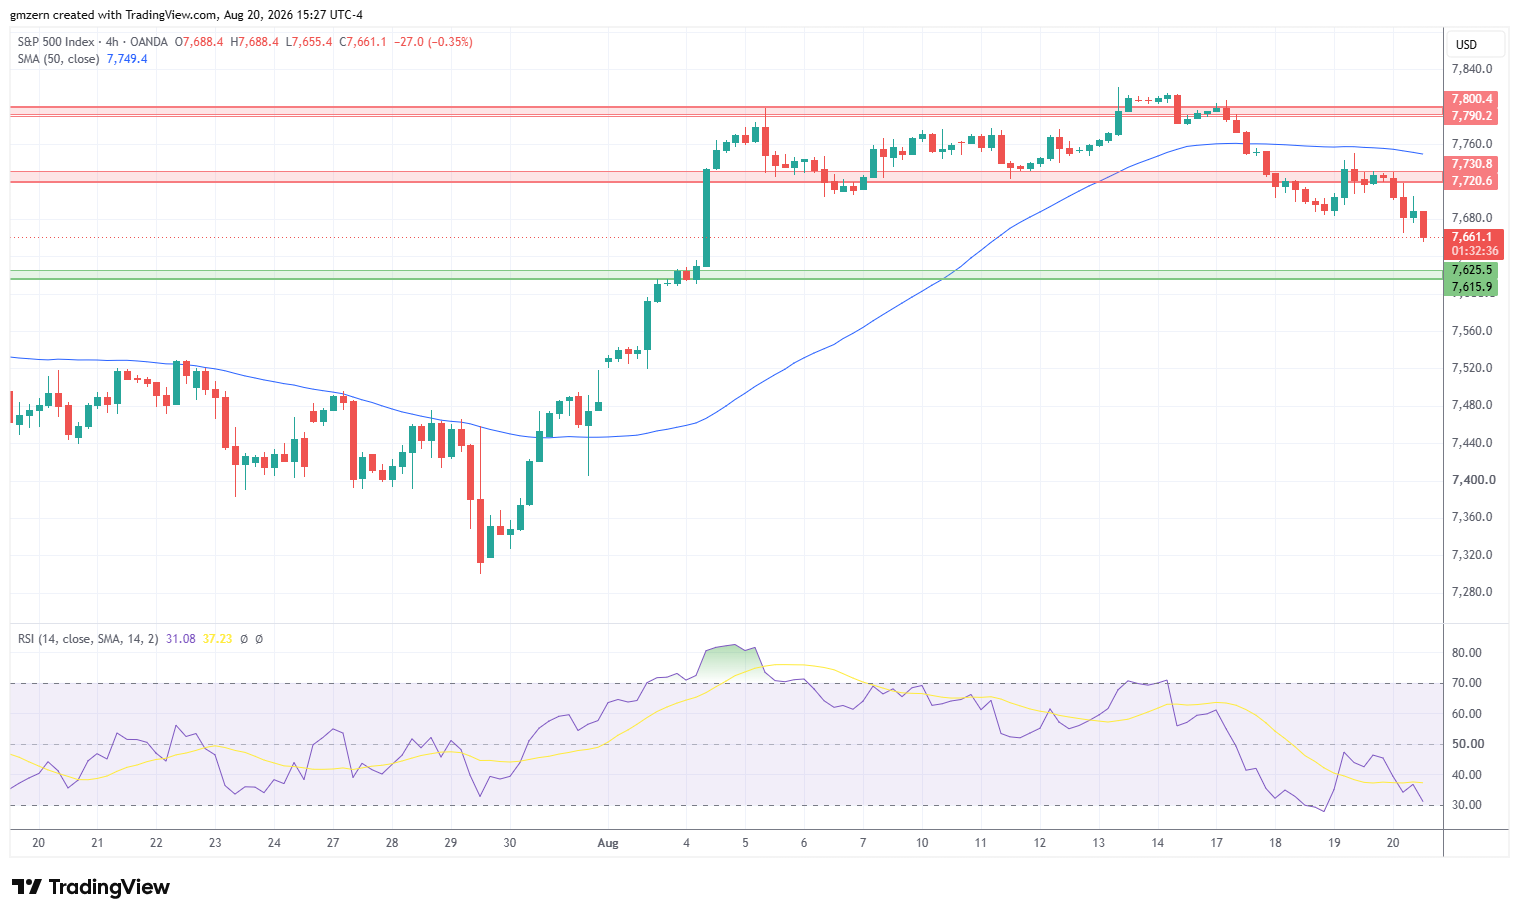
Task: Click the 50.00 RSI scale label
Action: [x=1468, y=744]
